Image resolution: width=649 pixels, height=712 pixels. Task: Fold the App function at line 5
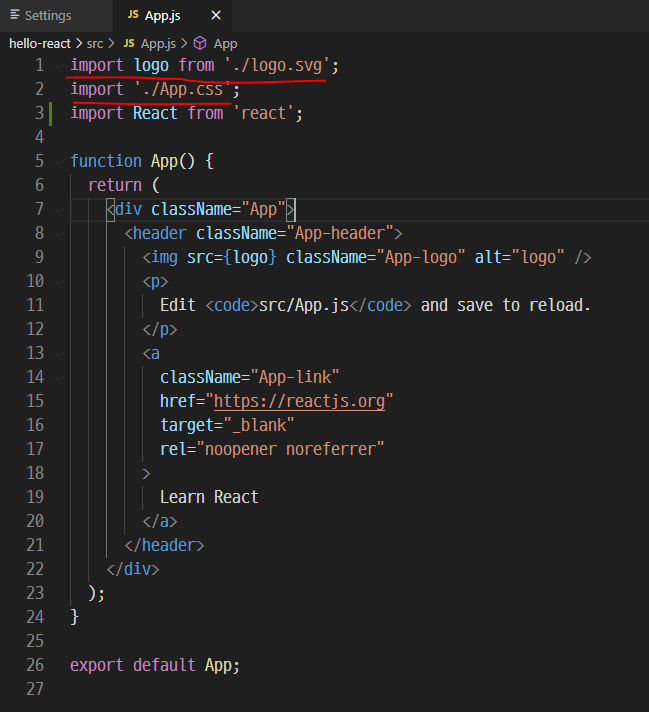point(59,161)
